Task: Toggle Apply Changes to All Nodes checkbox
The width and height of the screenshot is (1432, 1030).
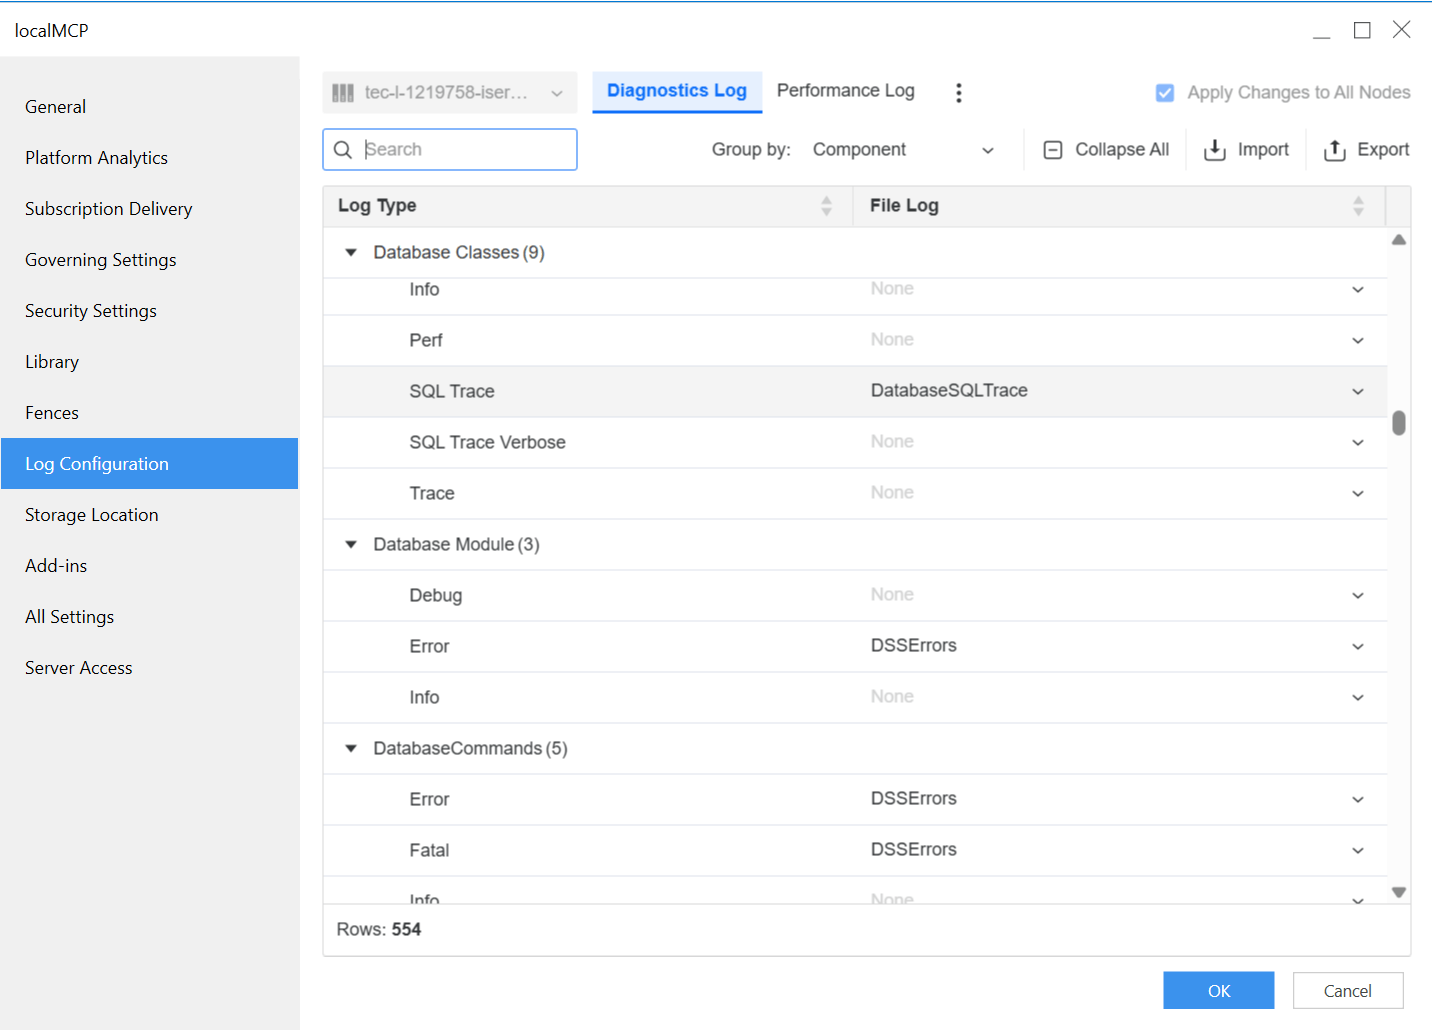Action: (x=1164, y=93)
